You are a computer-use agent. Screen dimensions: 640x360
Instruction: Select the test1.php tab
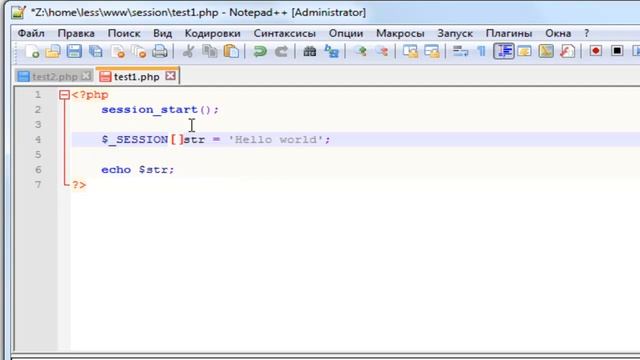pos(136,76)
